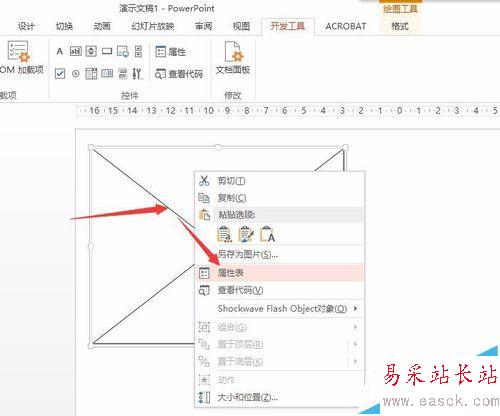
Task: Open the ACROBAT tab
Action: tap(346, 26)
